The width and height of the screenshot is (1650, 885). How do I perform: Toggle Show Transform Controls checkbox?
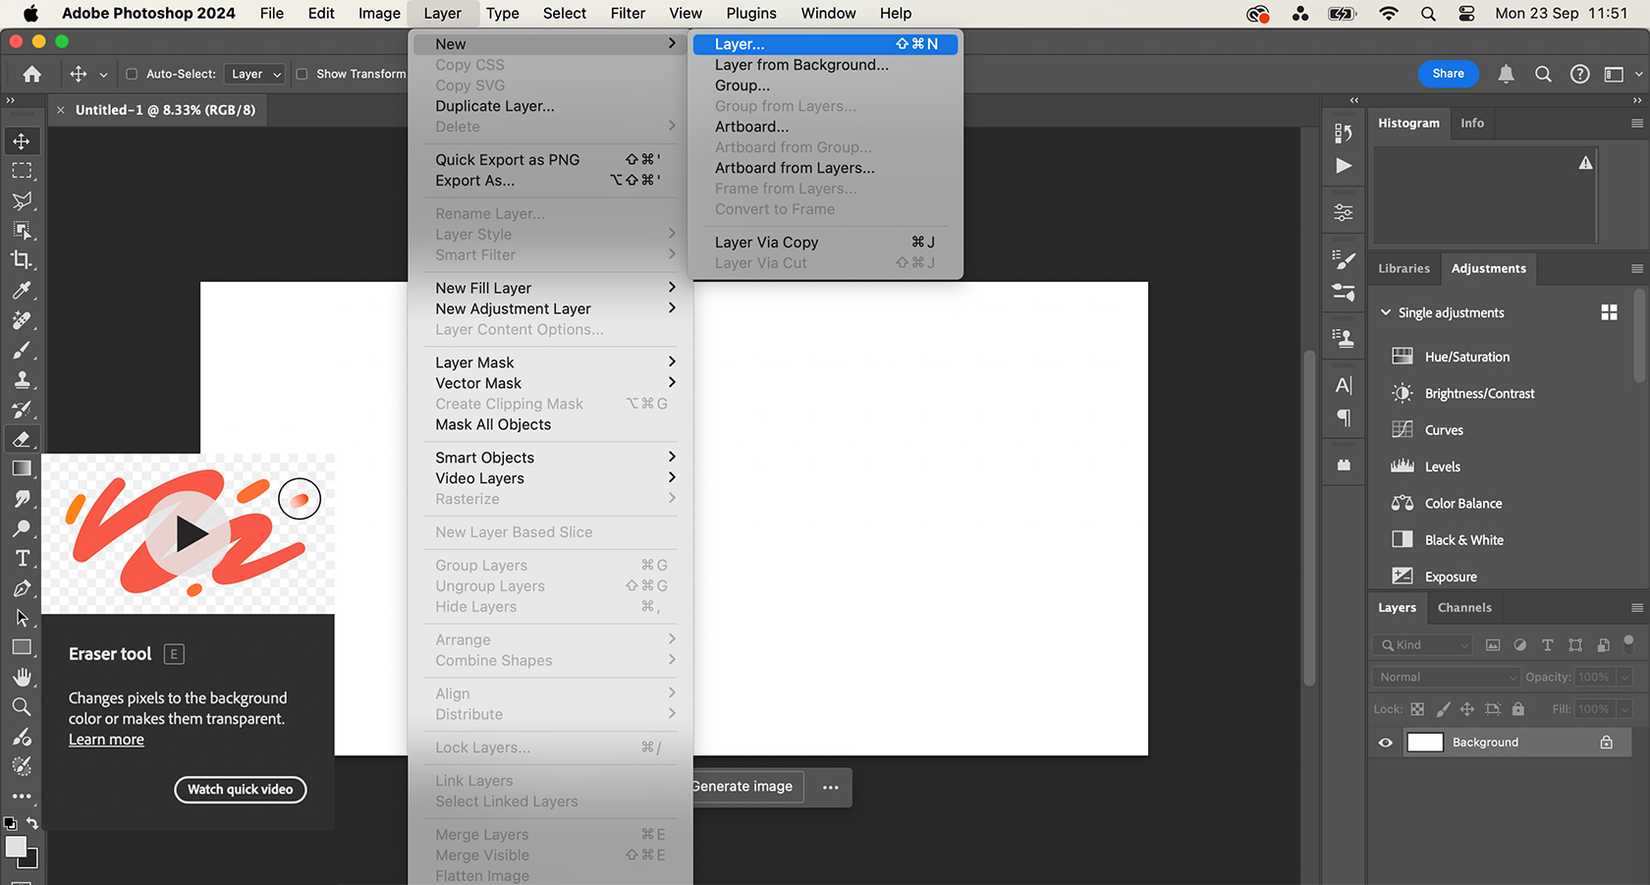click(301, 74)
